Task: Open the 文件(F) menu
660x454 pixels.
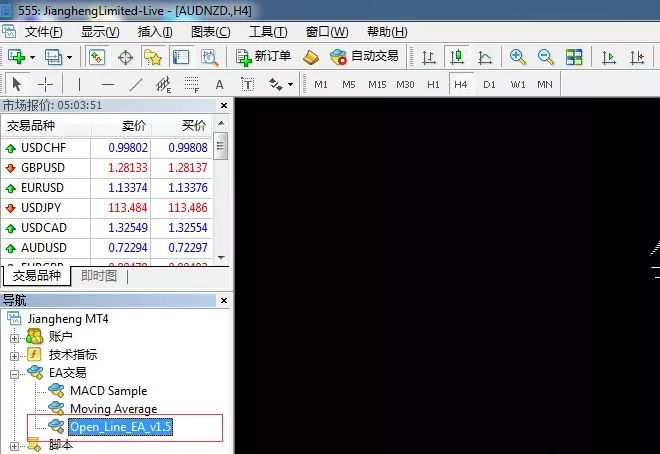Action: click(43, 32)
